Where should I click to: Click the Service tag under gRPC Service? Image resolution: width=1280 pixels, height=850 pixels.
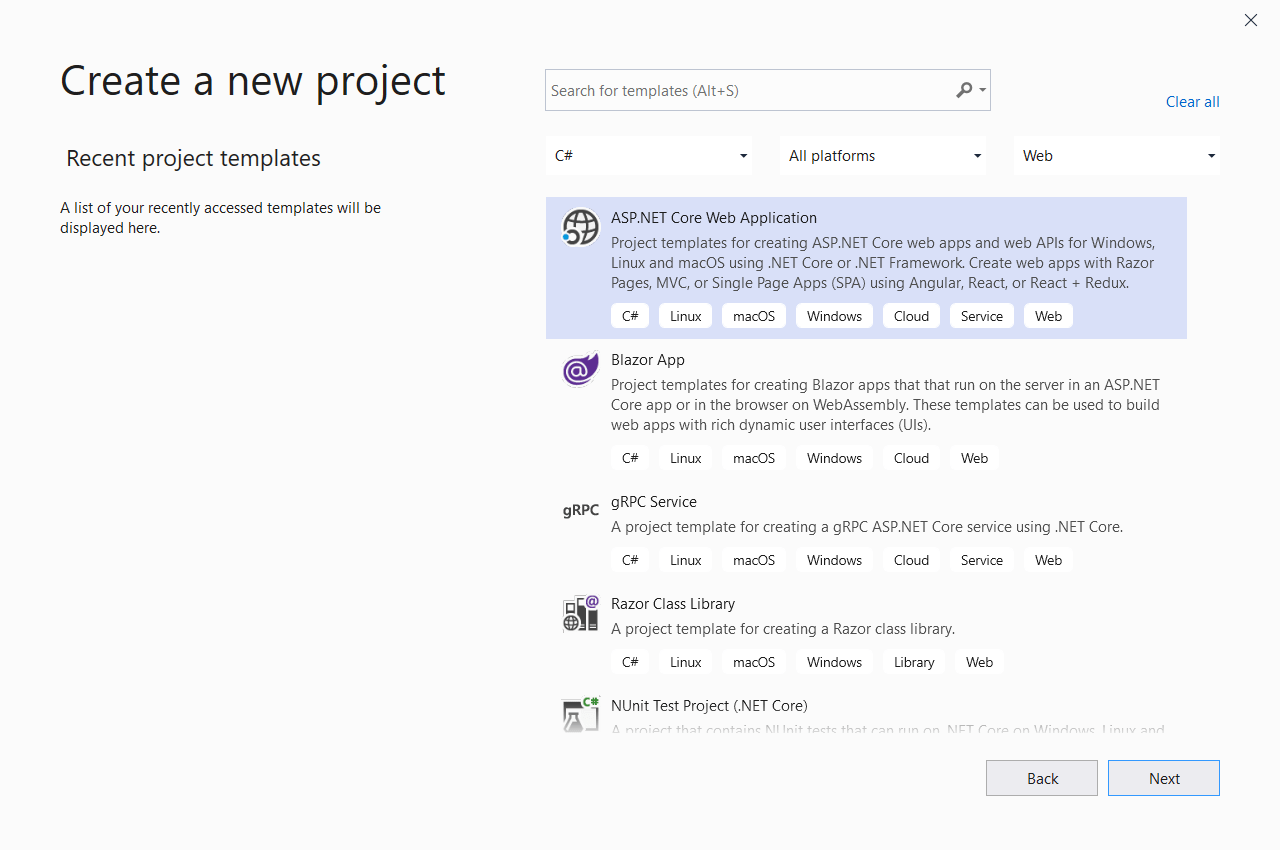tap(981, 559)
